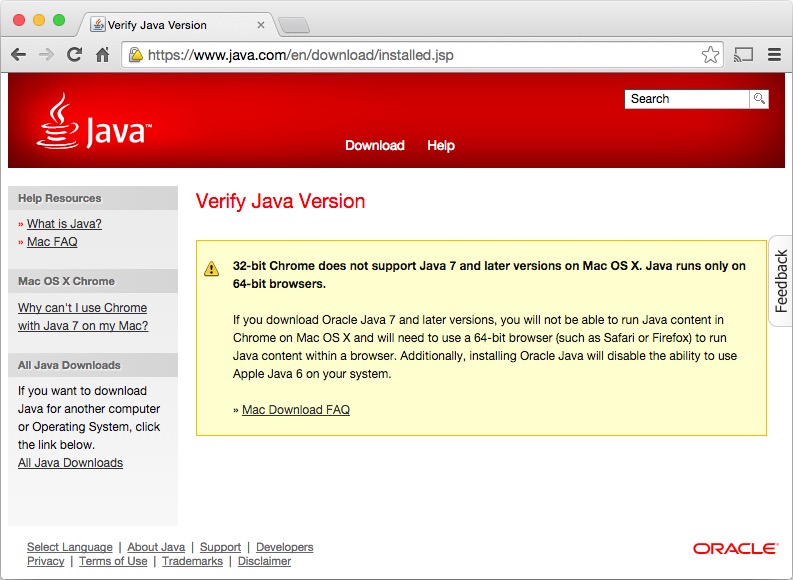The width and height of the screenshot is (793, 580).
Task: Click the browser forward arrow
Action: pos(47,55)
